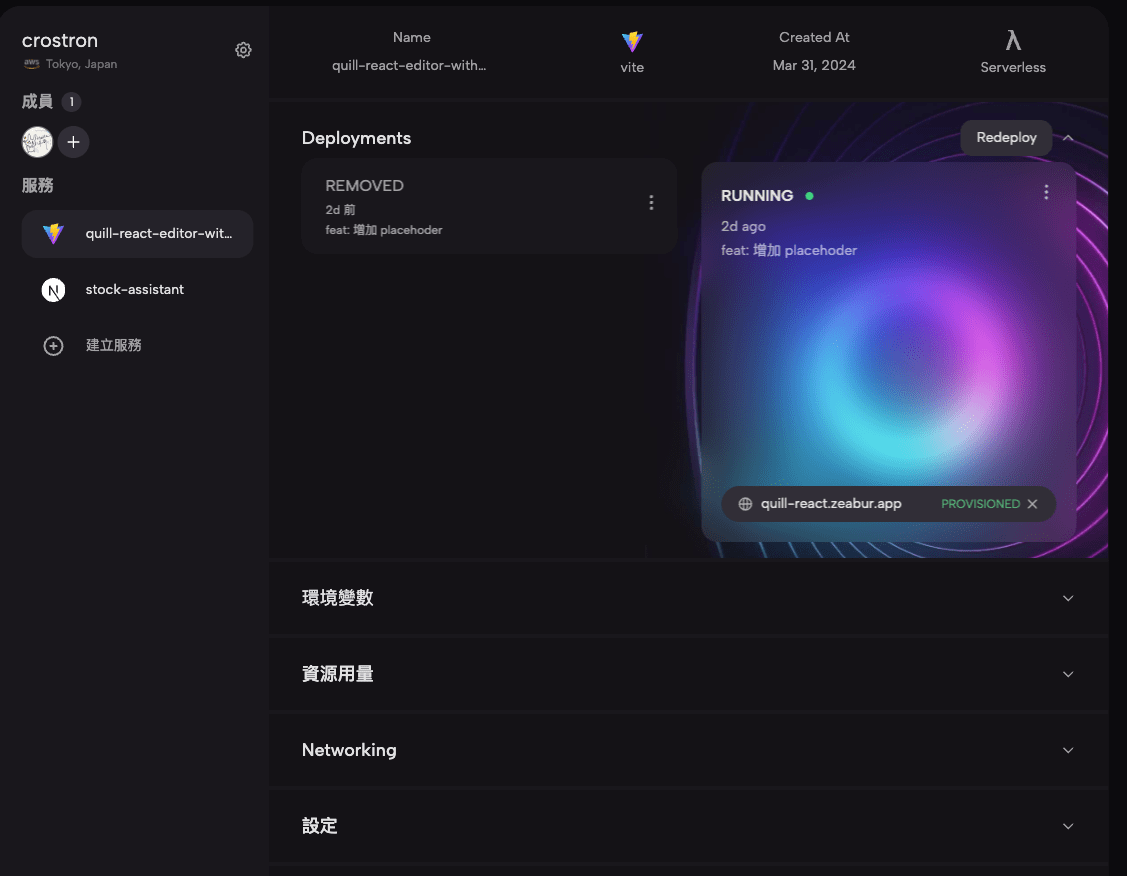Open the RUNNING deployment kebab menu

coord(1046,191)
